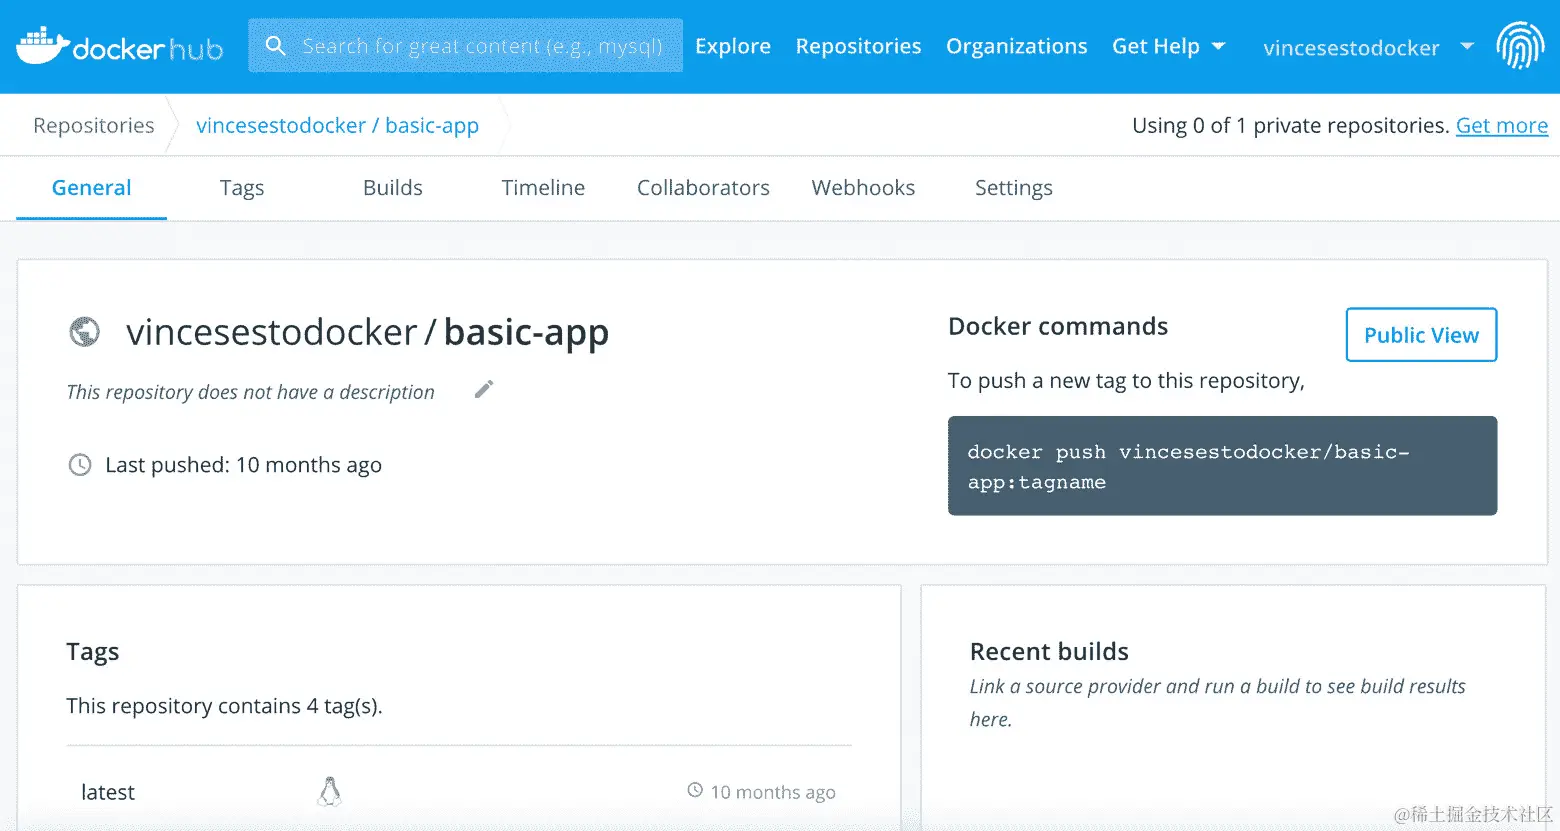
Task: Open the repository Settings tab
Action: [1013, 187]
